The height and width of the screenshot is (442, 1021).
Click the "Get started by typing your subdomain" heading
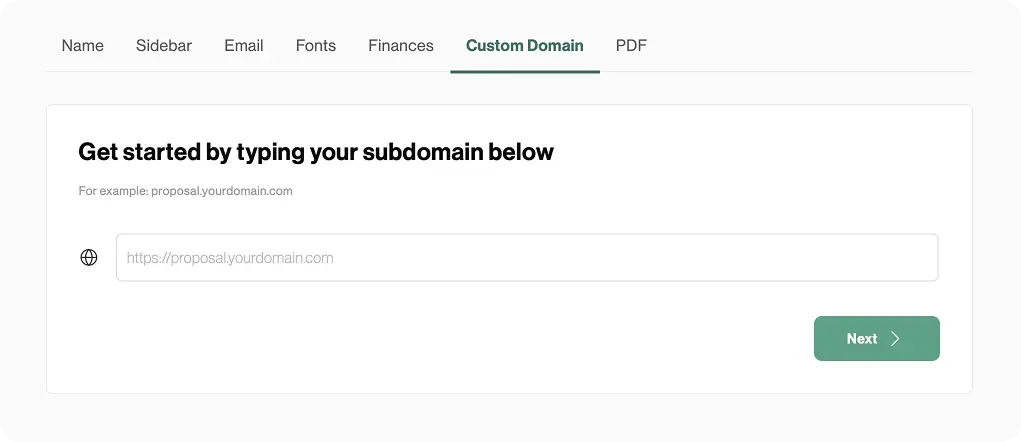click(x=316, y=152)
